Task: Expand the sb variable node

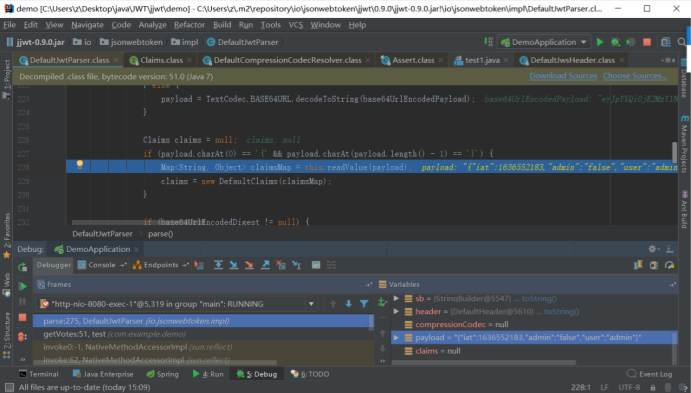Action: [x=396, y=299]
